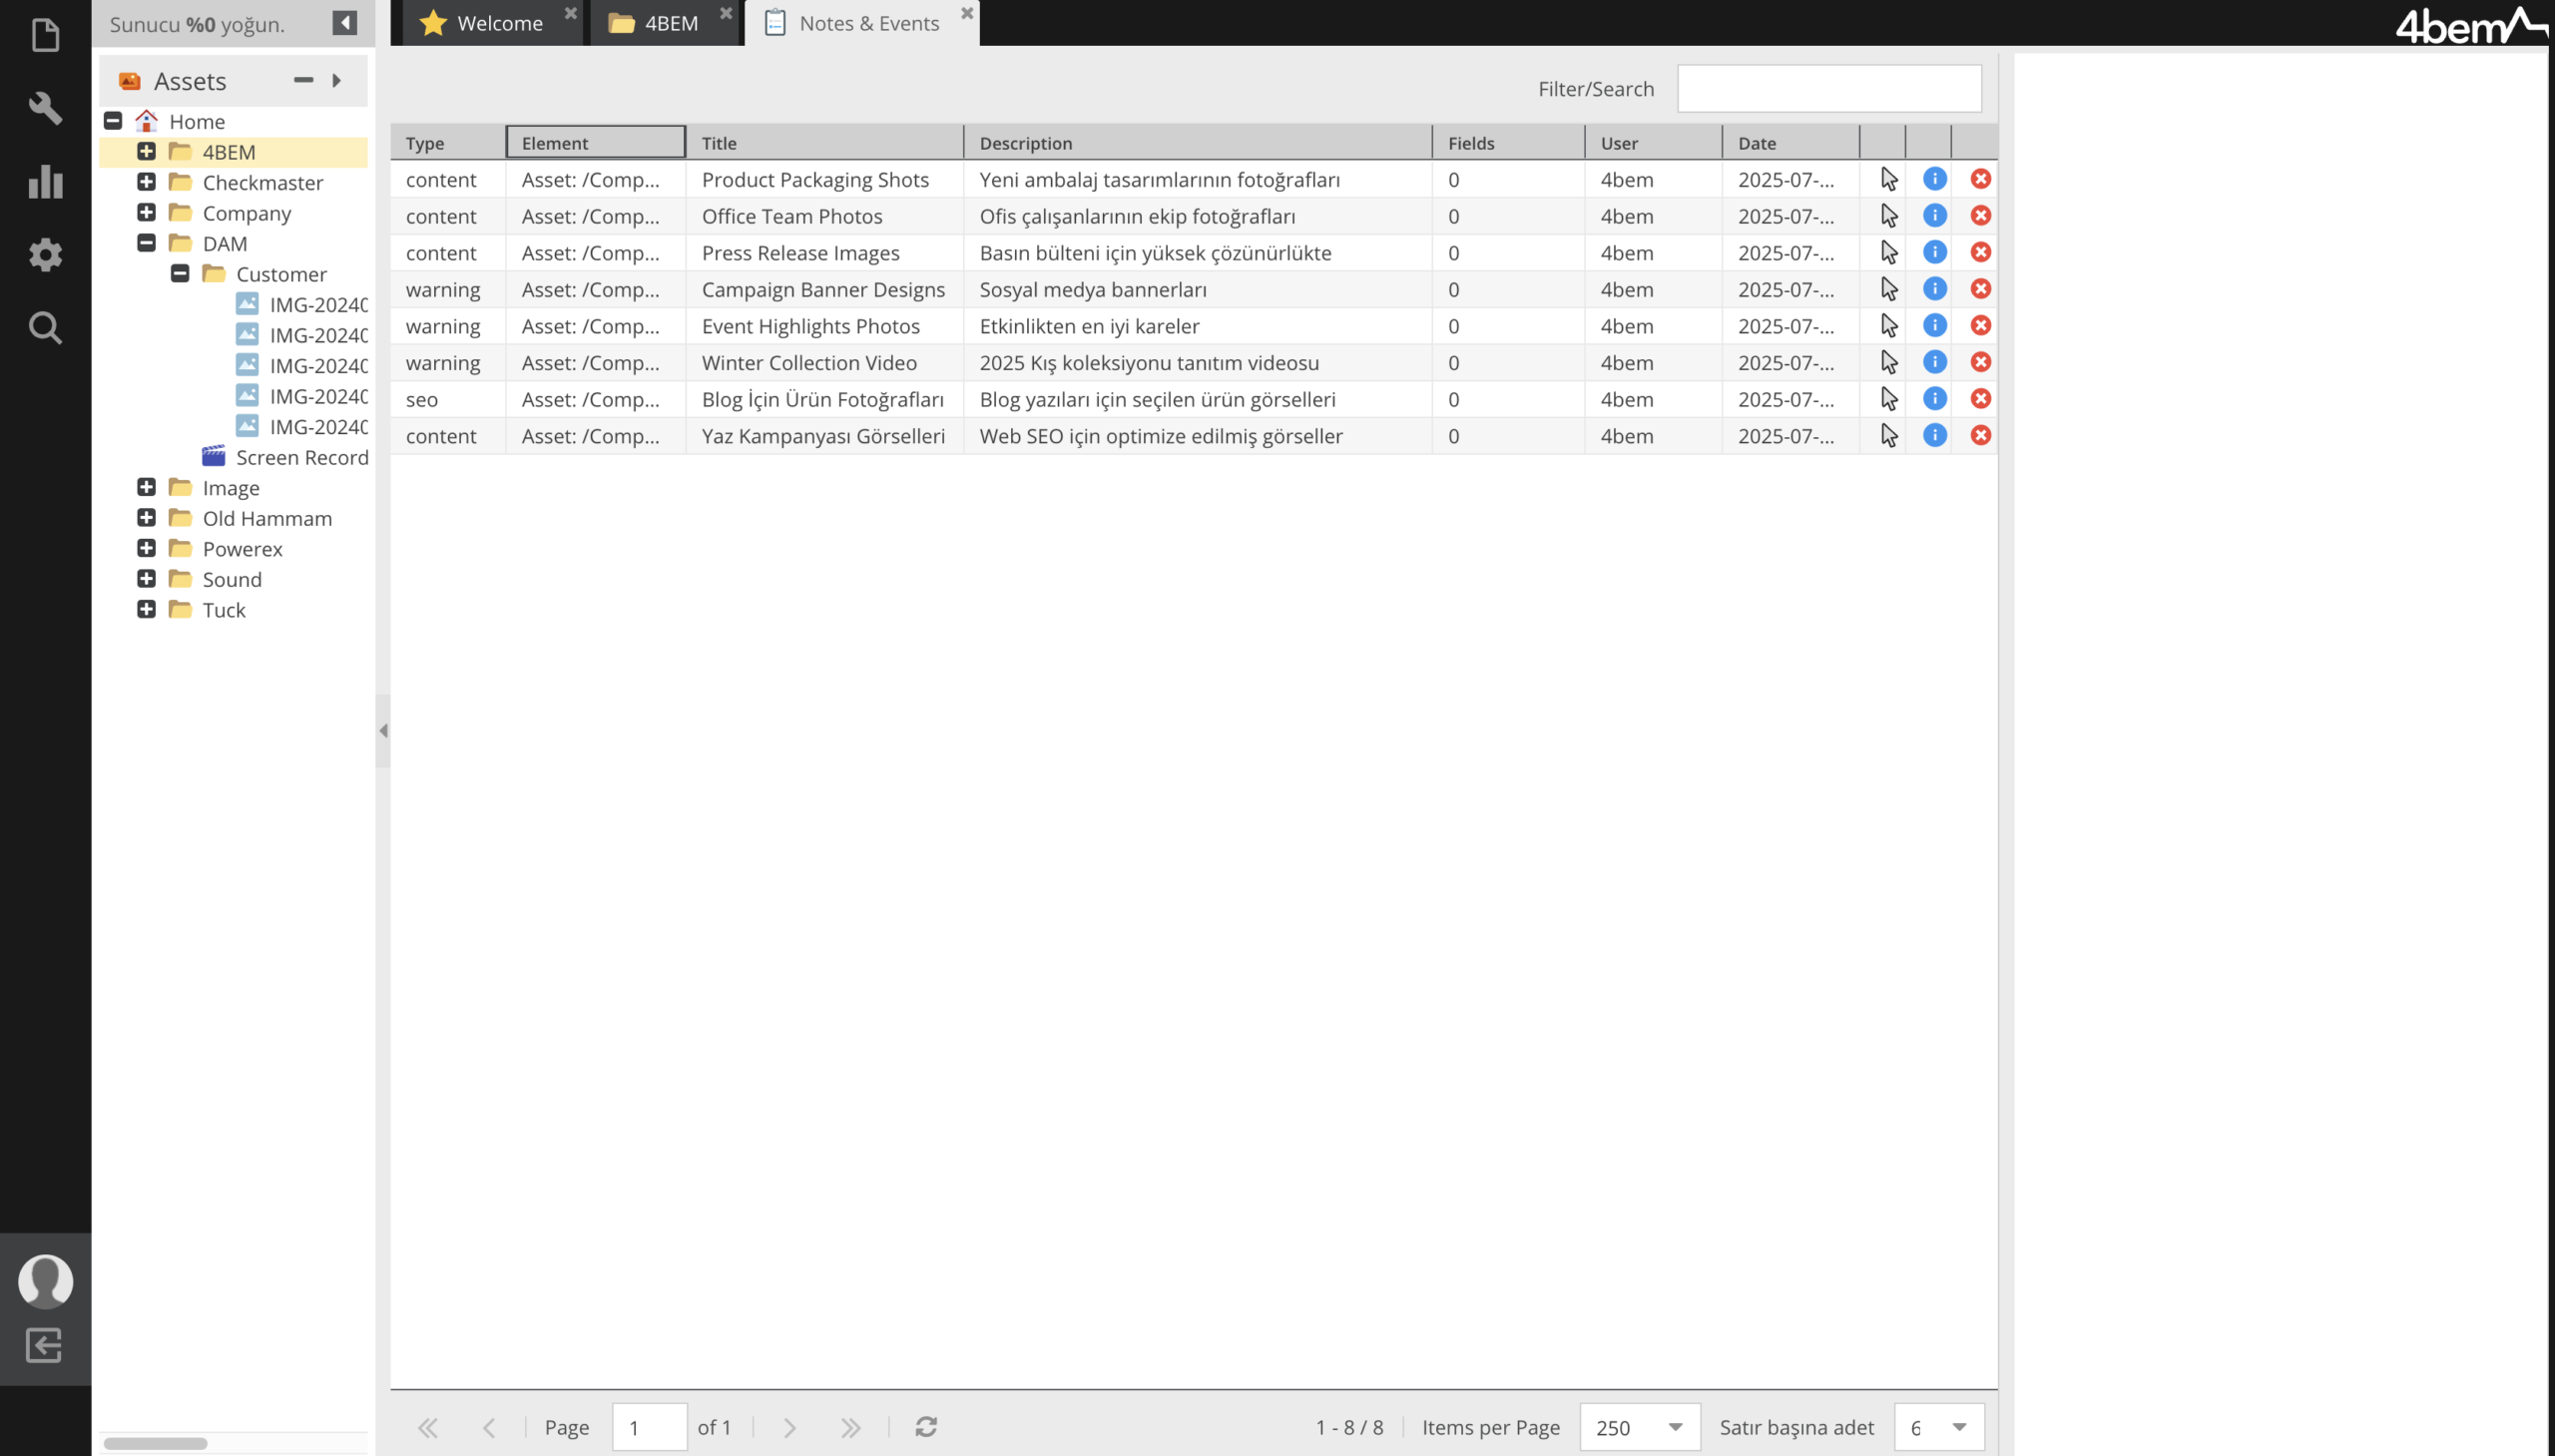Screen dimensions: 2555x1456
Task: Click the horizontal scrollbar under asset tree
Action: [155, 1443]
